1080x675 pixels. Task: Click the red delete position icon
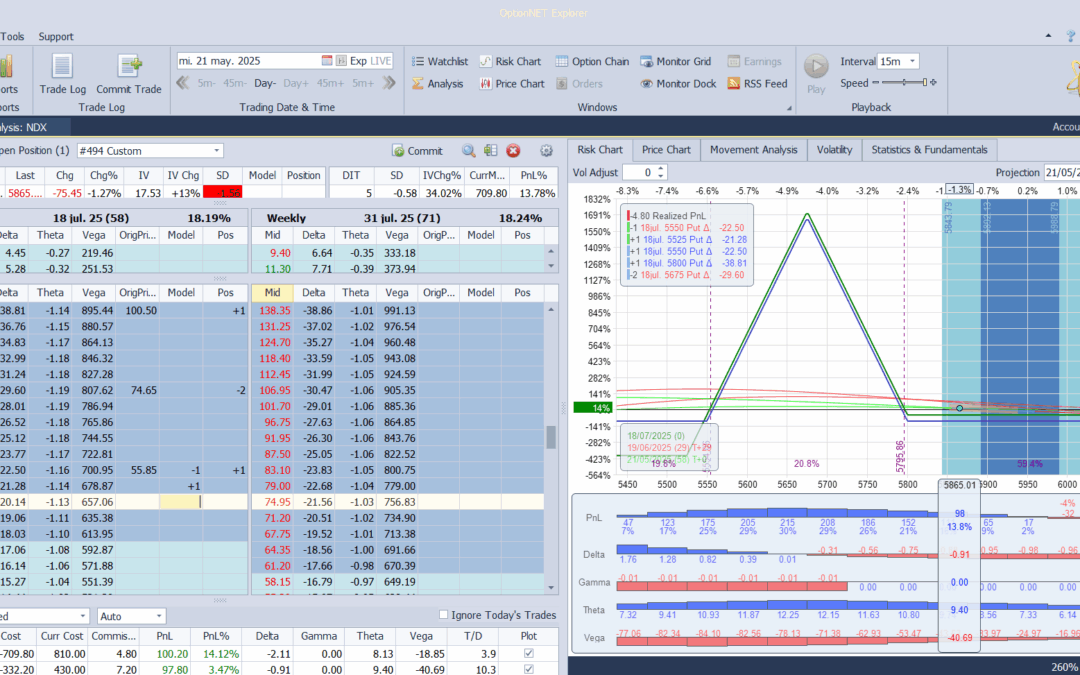[x=513, y=151]
